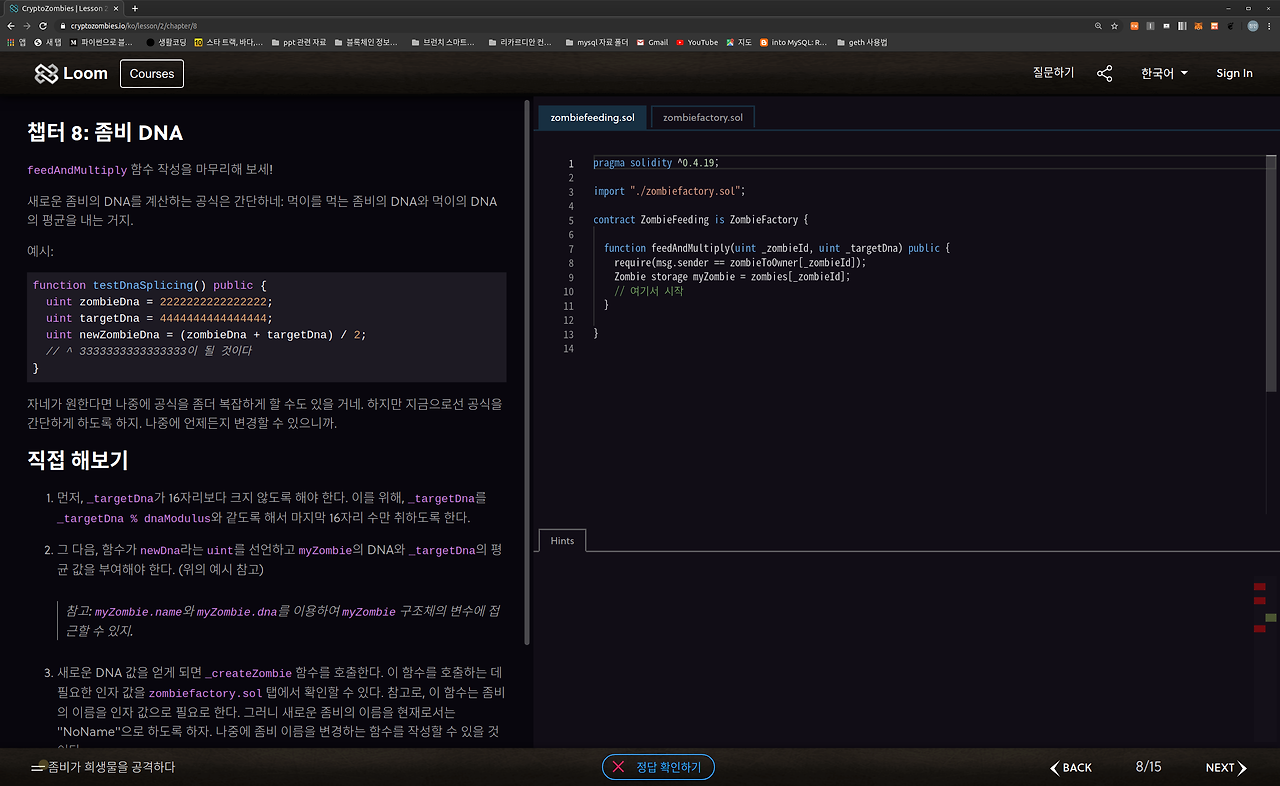Open the chapter list hamburger menu
1280x786 pixels.
38,768
